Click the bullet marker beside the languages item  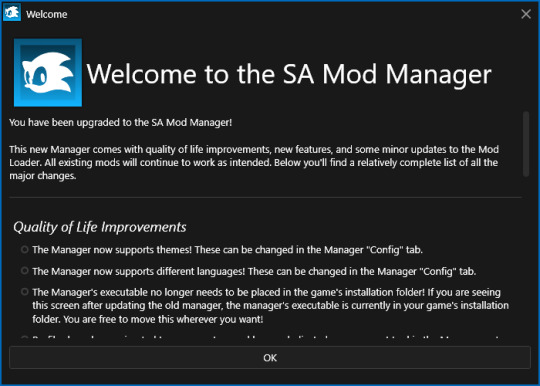pos(24,271)
